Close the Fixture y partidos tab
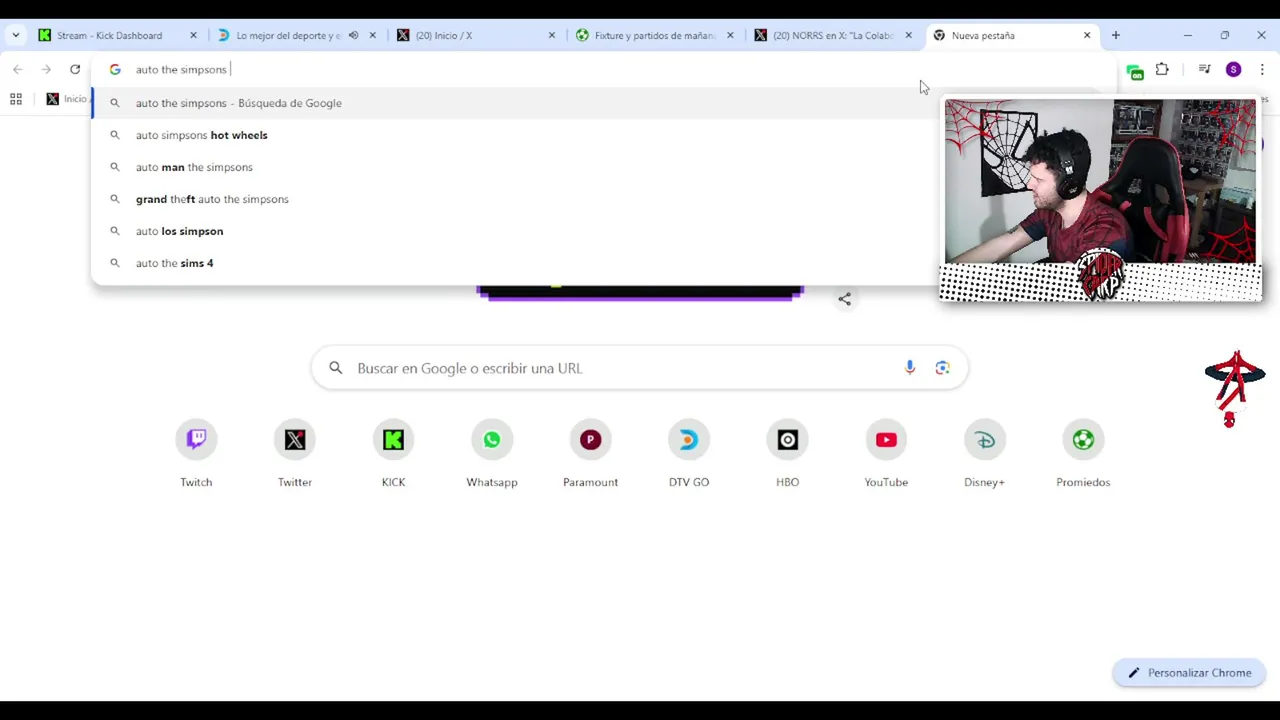This screenshot has height=720, width=1280. tap(730, 35)
